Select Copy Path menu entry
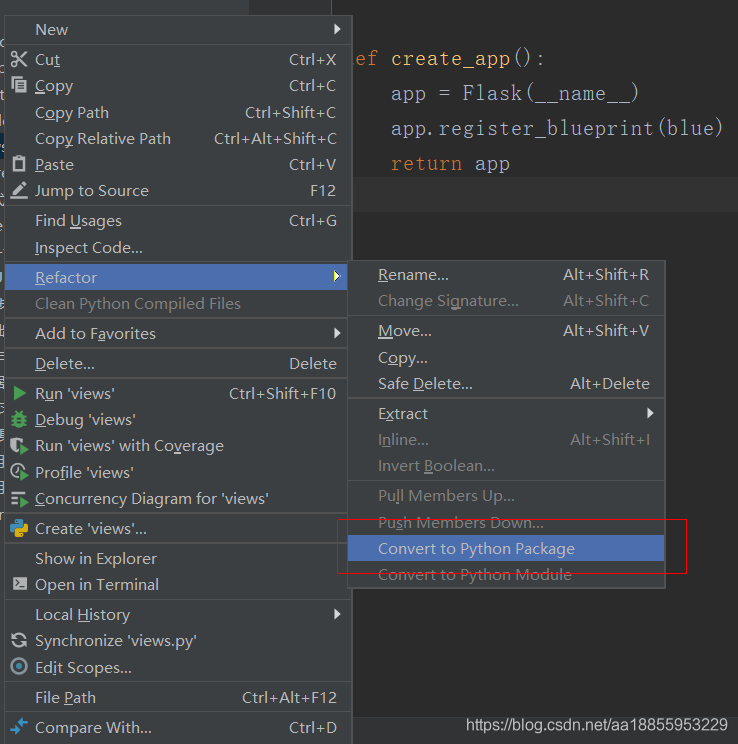The width and height of the screenshot is (738, 744). click(178, 112)
